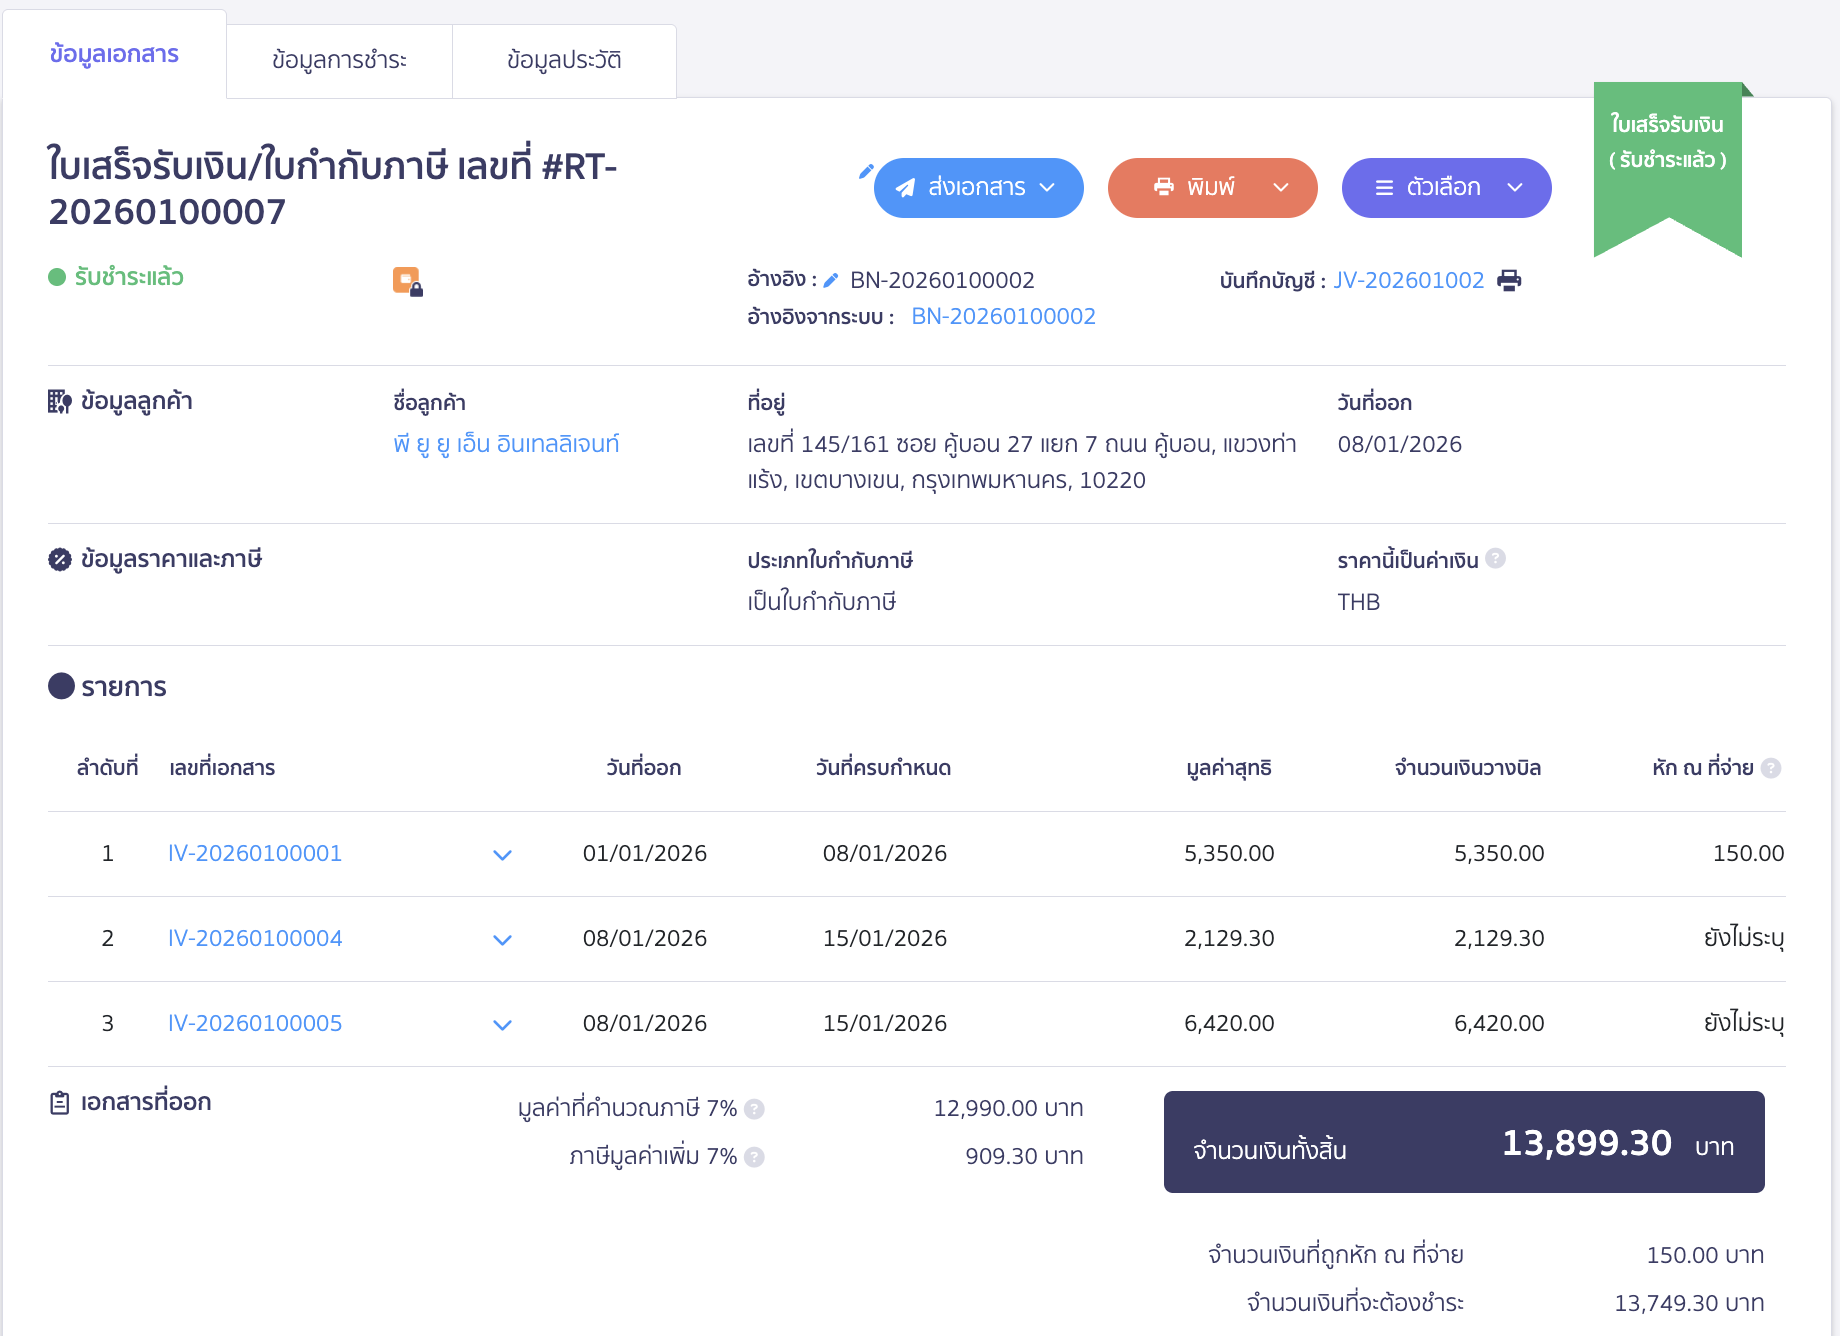Screen dimensions: 1840x1336
Task: Switch to the ข้อมูลการชำระ tab
Action: (339, 60)
